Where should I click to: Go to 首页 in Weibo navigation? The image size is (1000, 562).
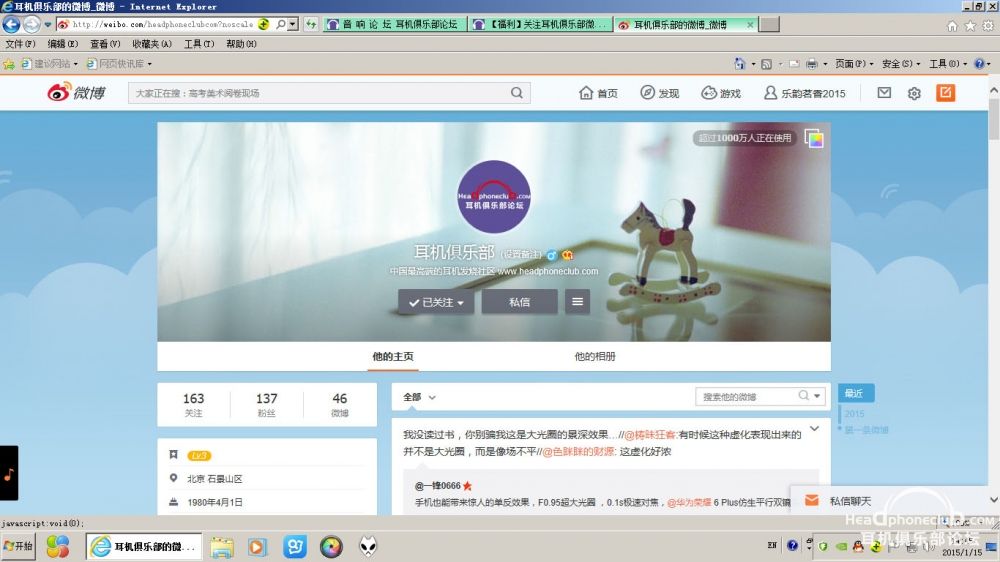coord(598,93)
